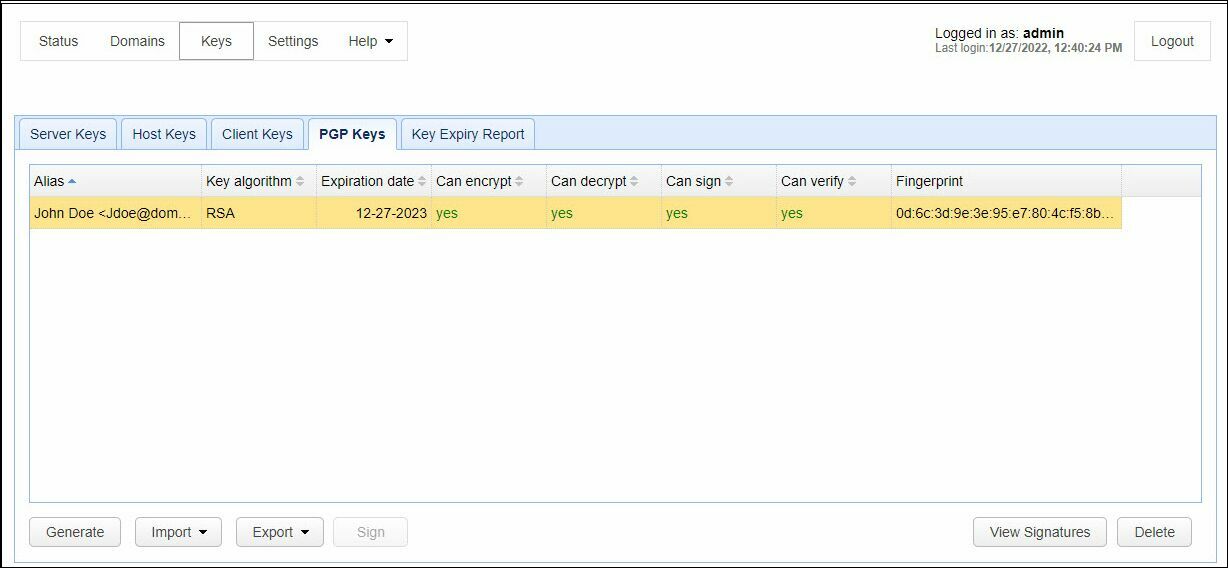Screen dimensions: 1228x568
Task: Click the fingerprint value starting 0d:6c:3d
Action: [x=1006, y=213]
